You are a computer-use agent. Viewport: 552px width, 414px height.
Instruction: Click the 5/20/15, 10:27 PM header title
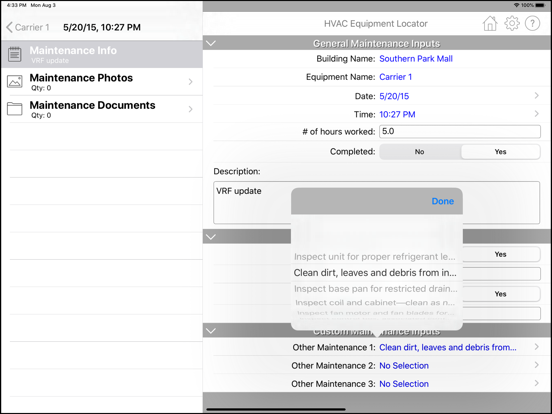click(102, 27)
